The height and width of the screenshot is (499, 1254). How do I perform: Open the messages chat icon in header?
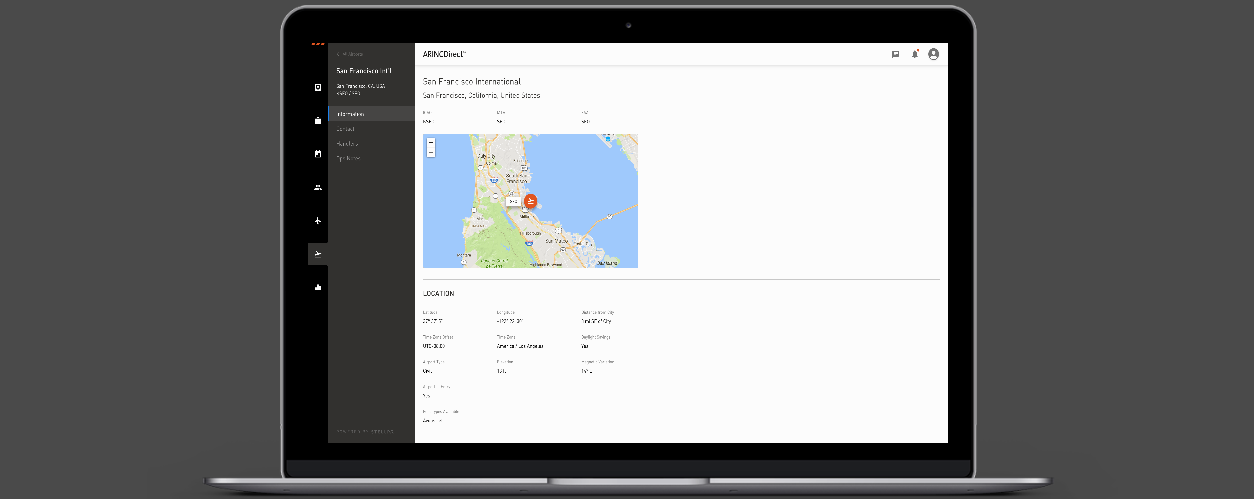(x=895, y=54)
